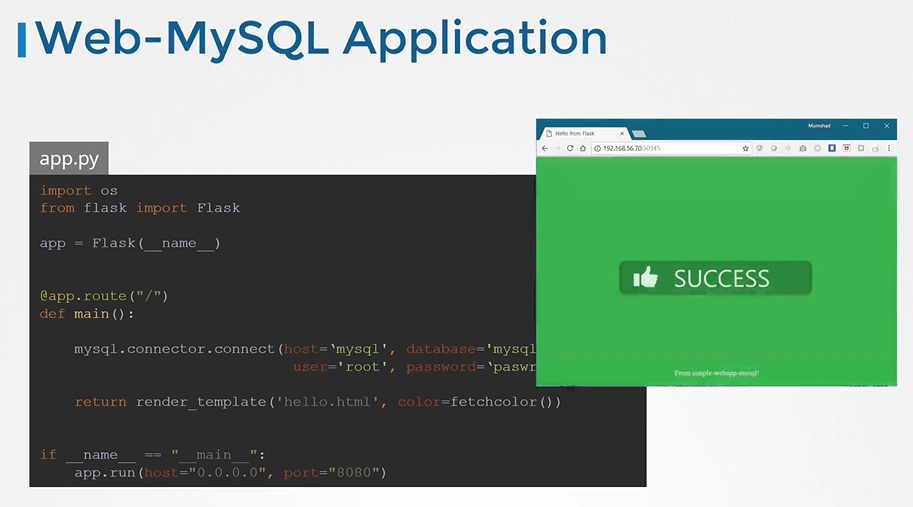The height and width of the screenshot is (507, 913).
Task: Open the Chrome three-dot menu
Action: 889,148
